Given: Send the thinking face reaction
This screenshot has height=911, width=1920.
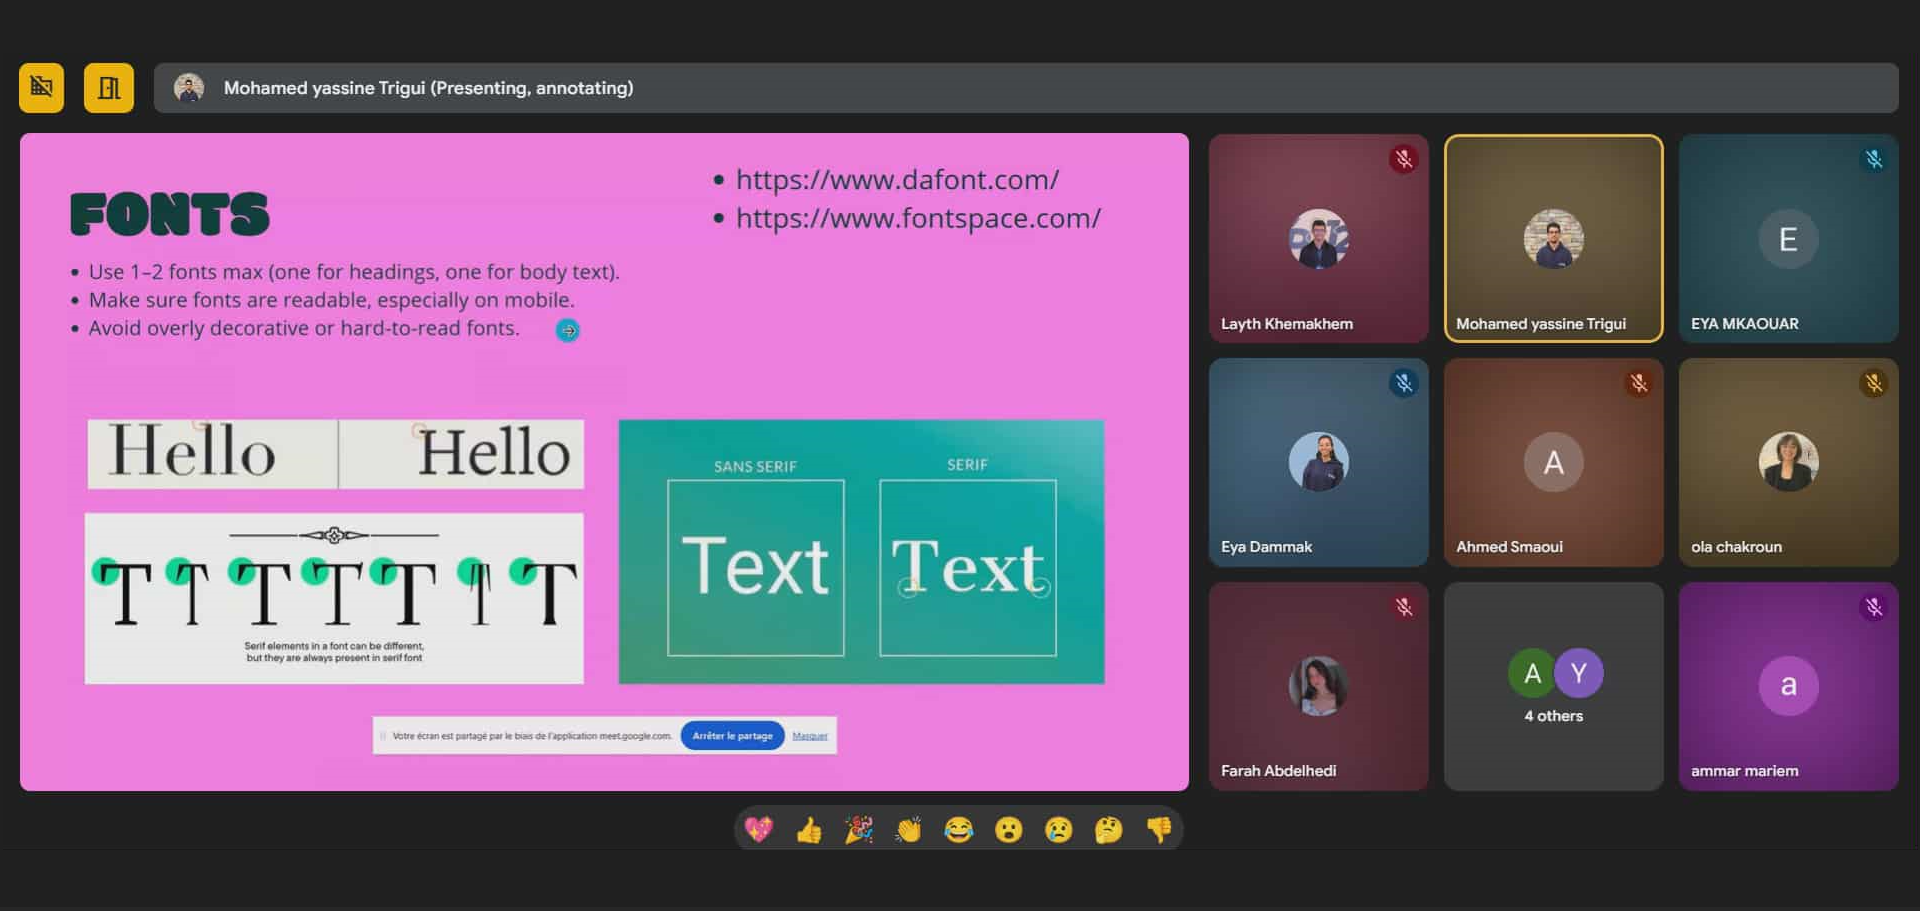Looking at the screenshot, I should pos(1109,830).
